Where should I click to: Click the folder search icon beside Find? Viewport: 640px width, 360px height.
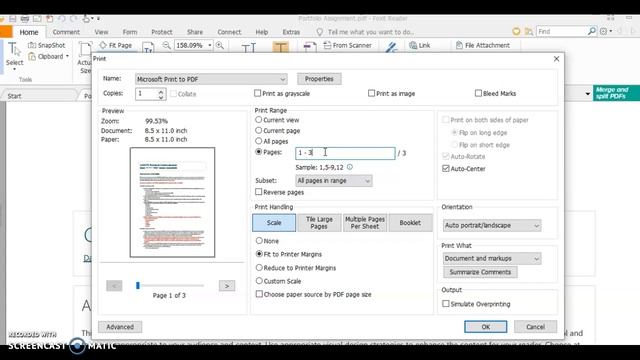click(x=529, y=31)
